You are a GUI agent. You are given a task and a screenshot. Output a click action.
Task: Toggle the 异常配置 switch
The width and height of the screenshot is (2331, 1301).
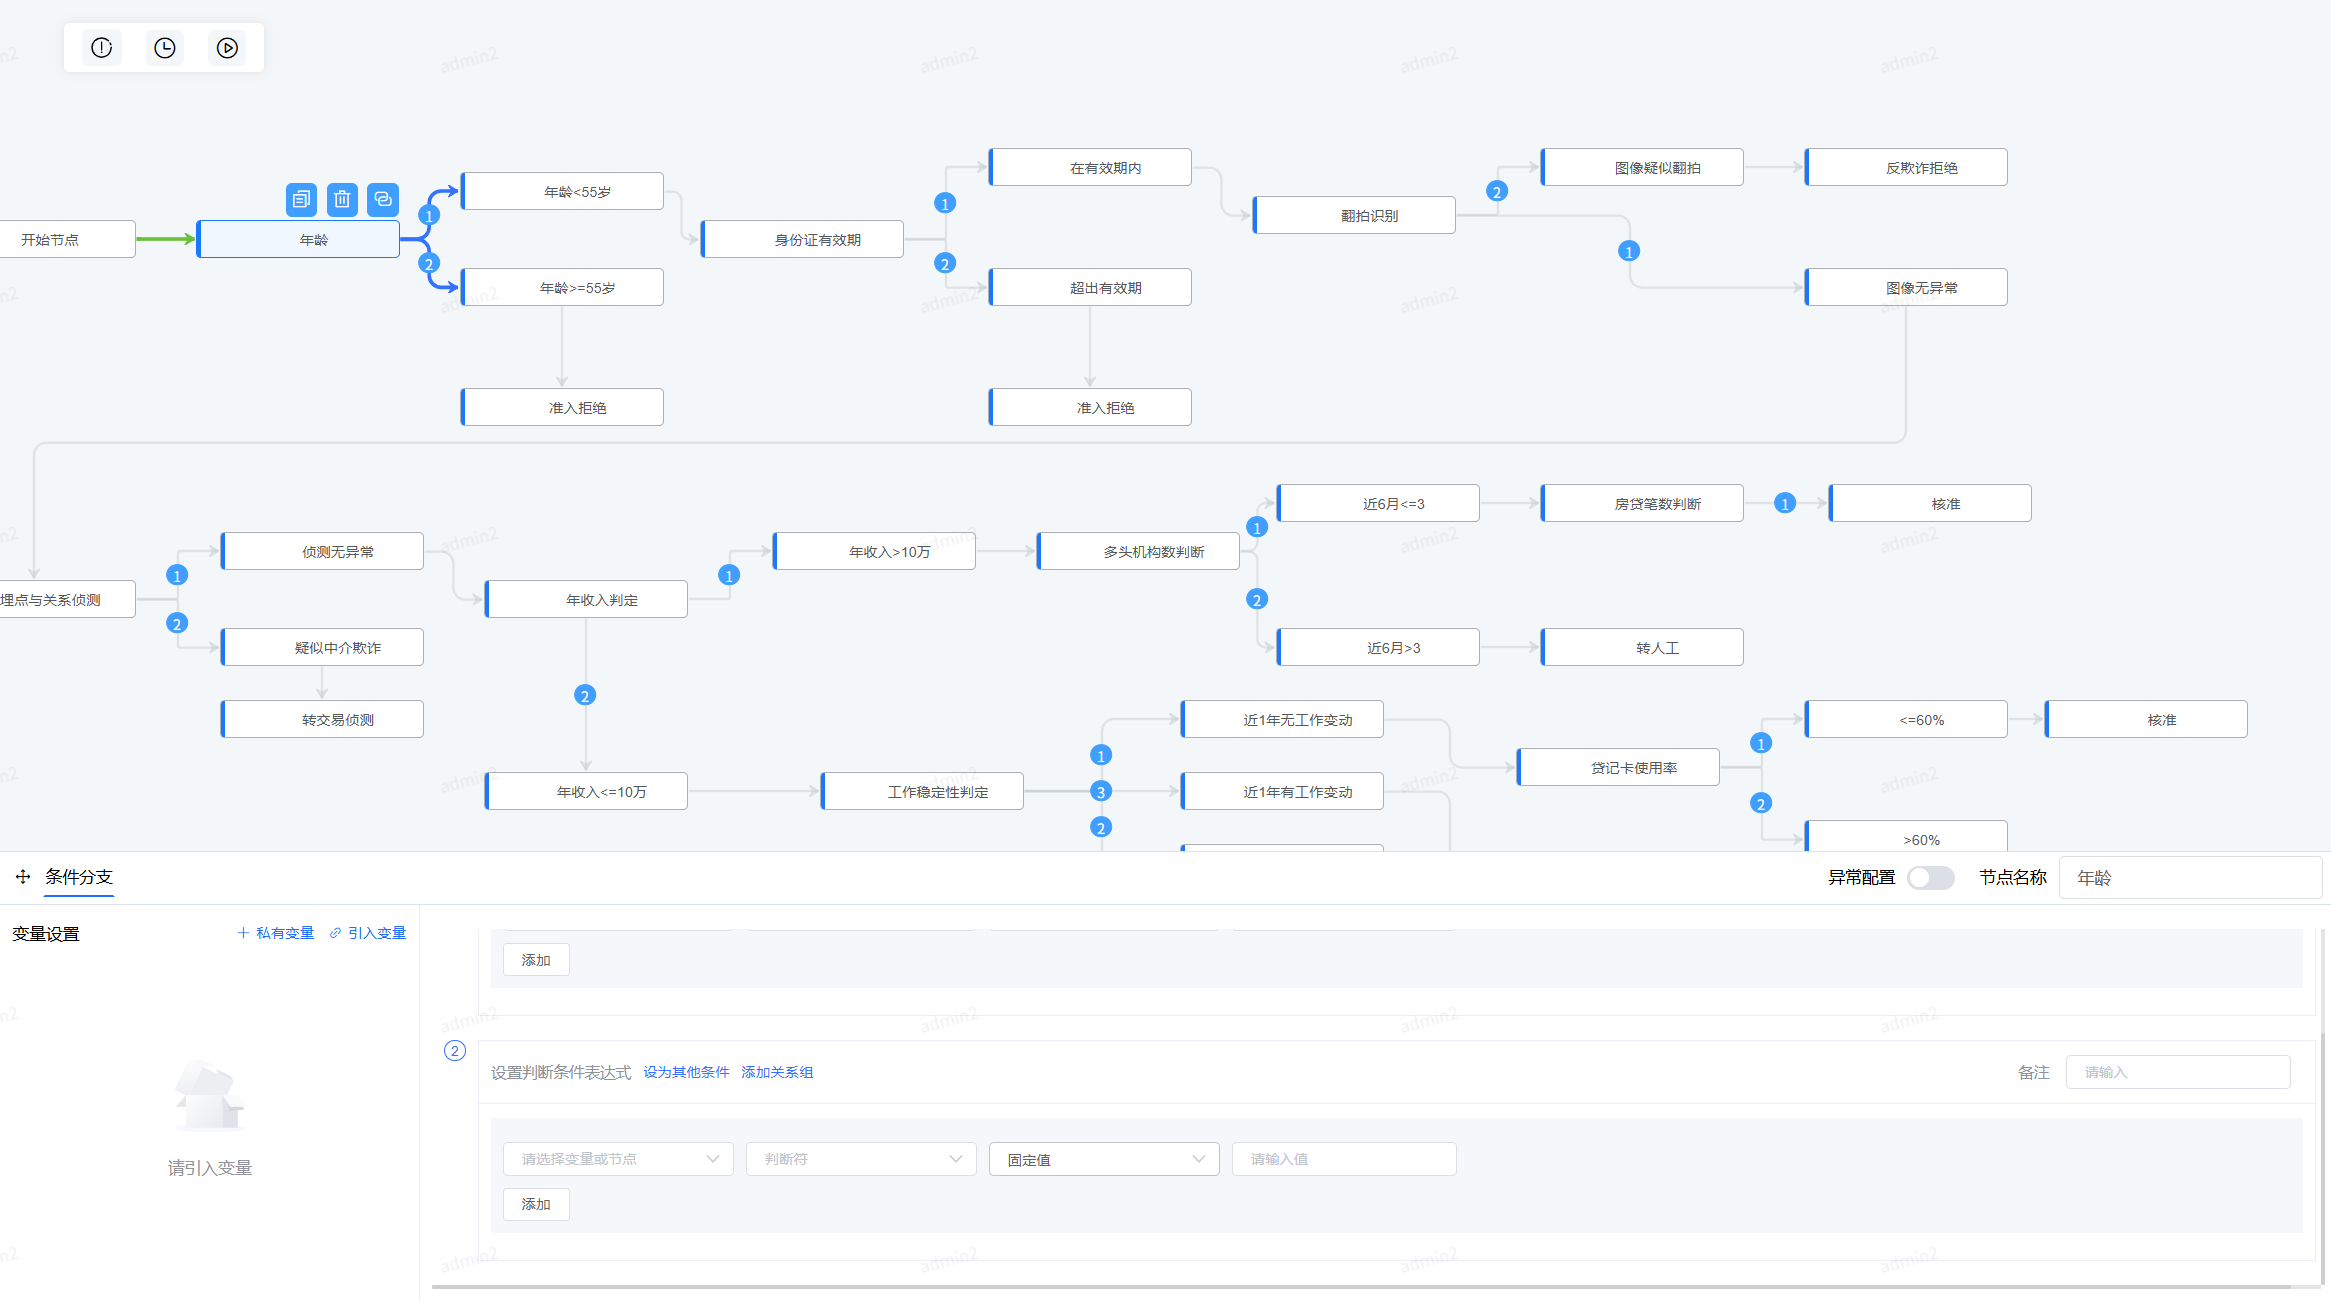click(1930, 877)
